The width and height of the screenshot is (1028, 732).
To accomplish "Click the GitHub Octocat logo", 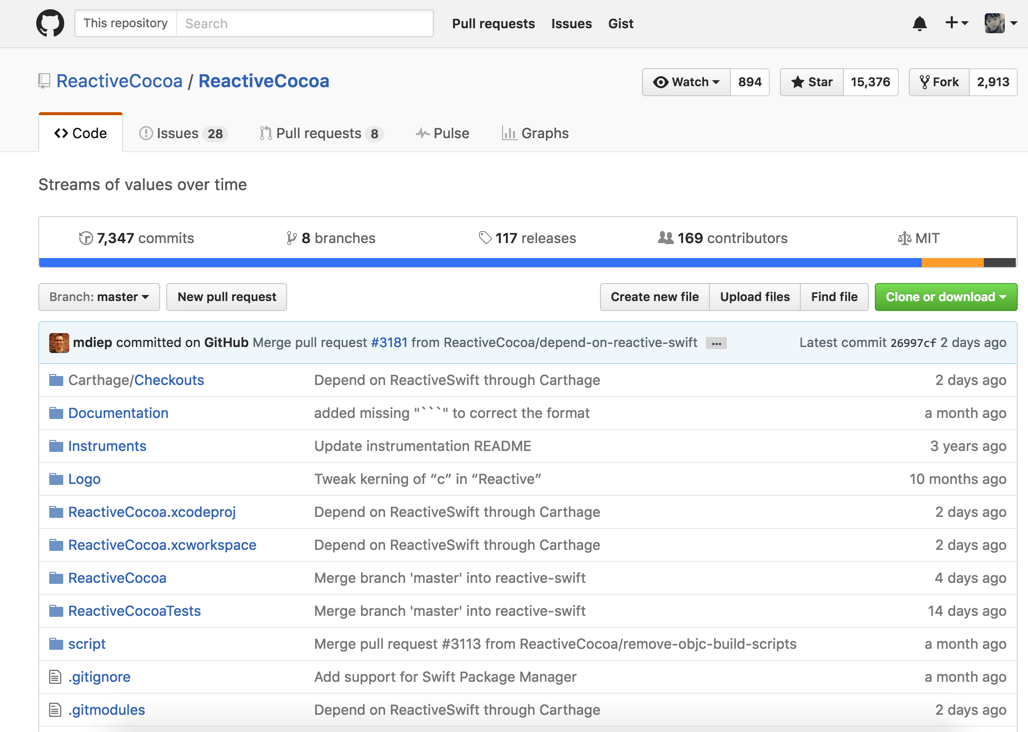I will tap(50, 23).
